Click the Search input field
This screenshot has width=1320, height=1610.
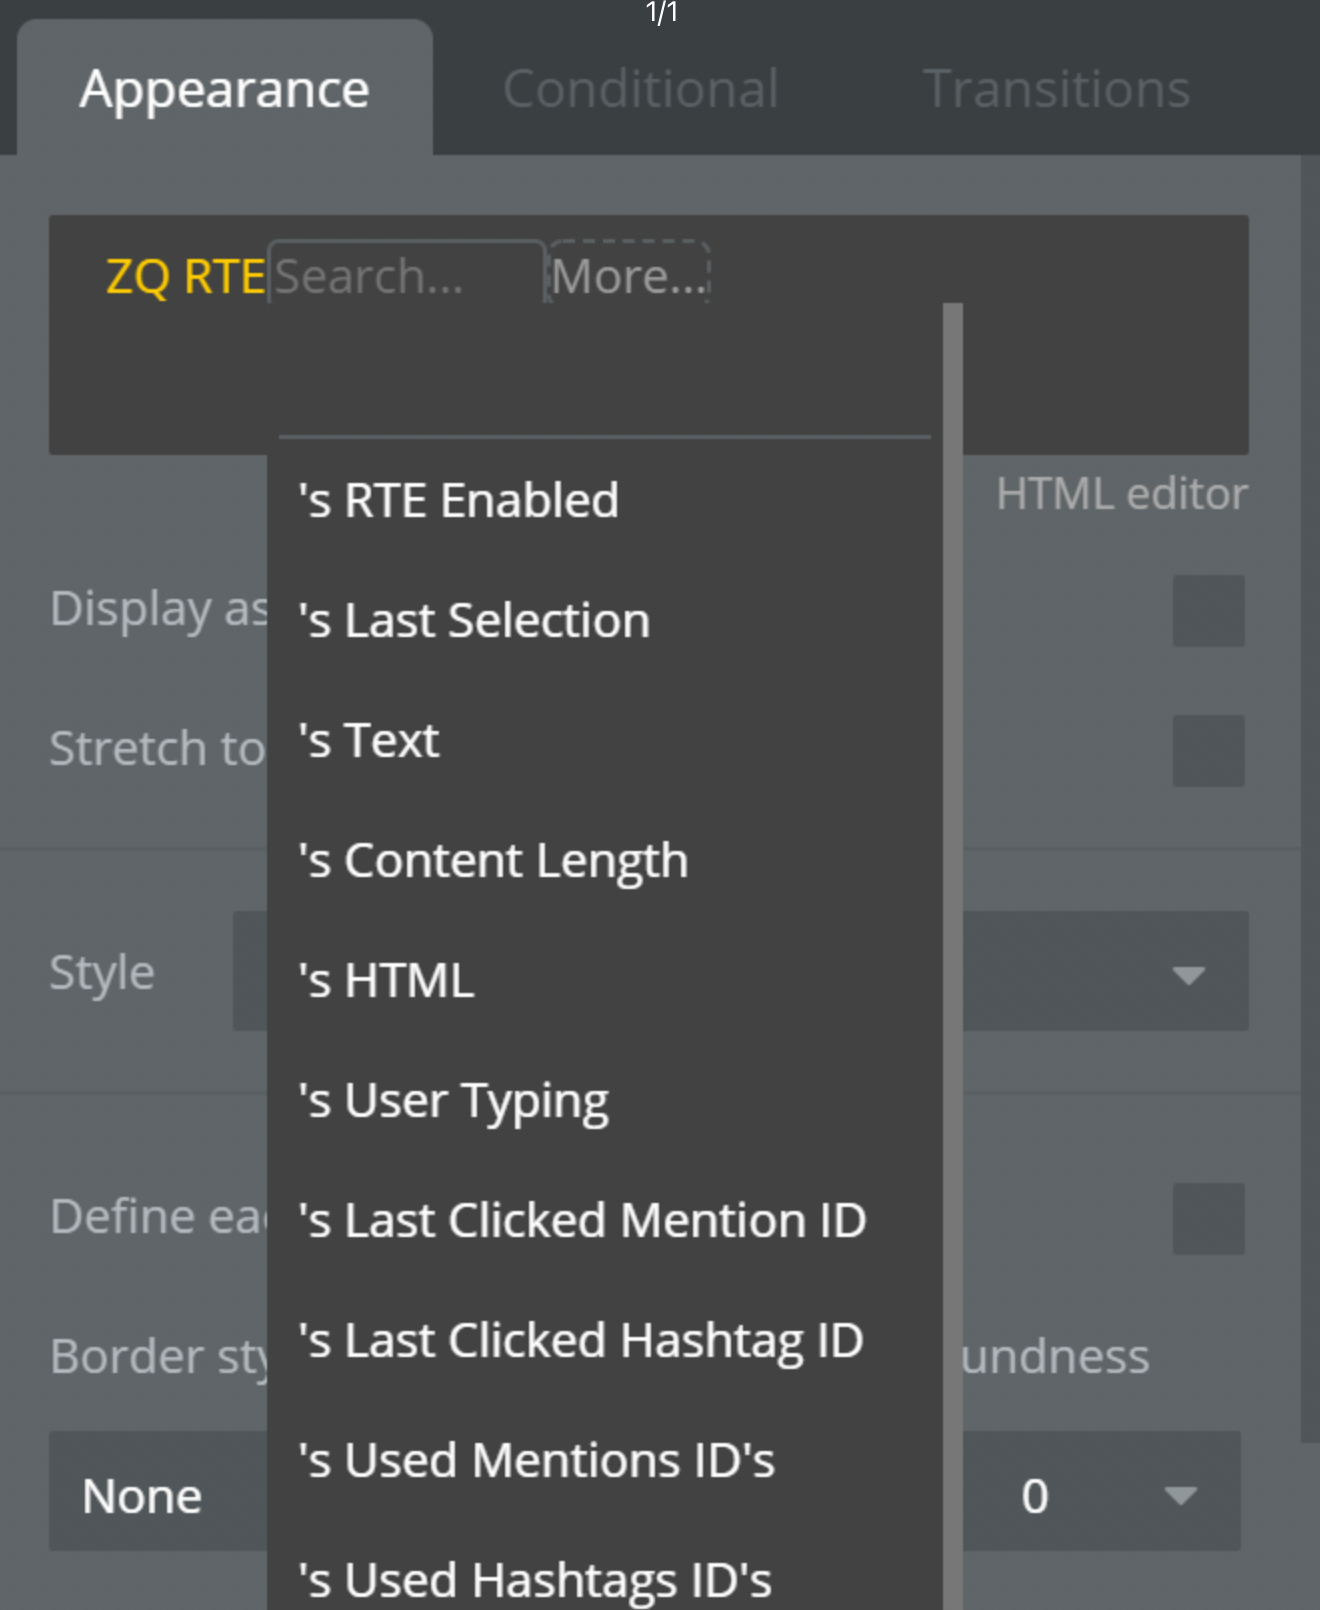(x=404, y=275)
